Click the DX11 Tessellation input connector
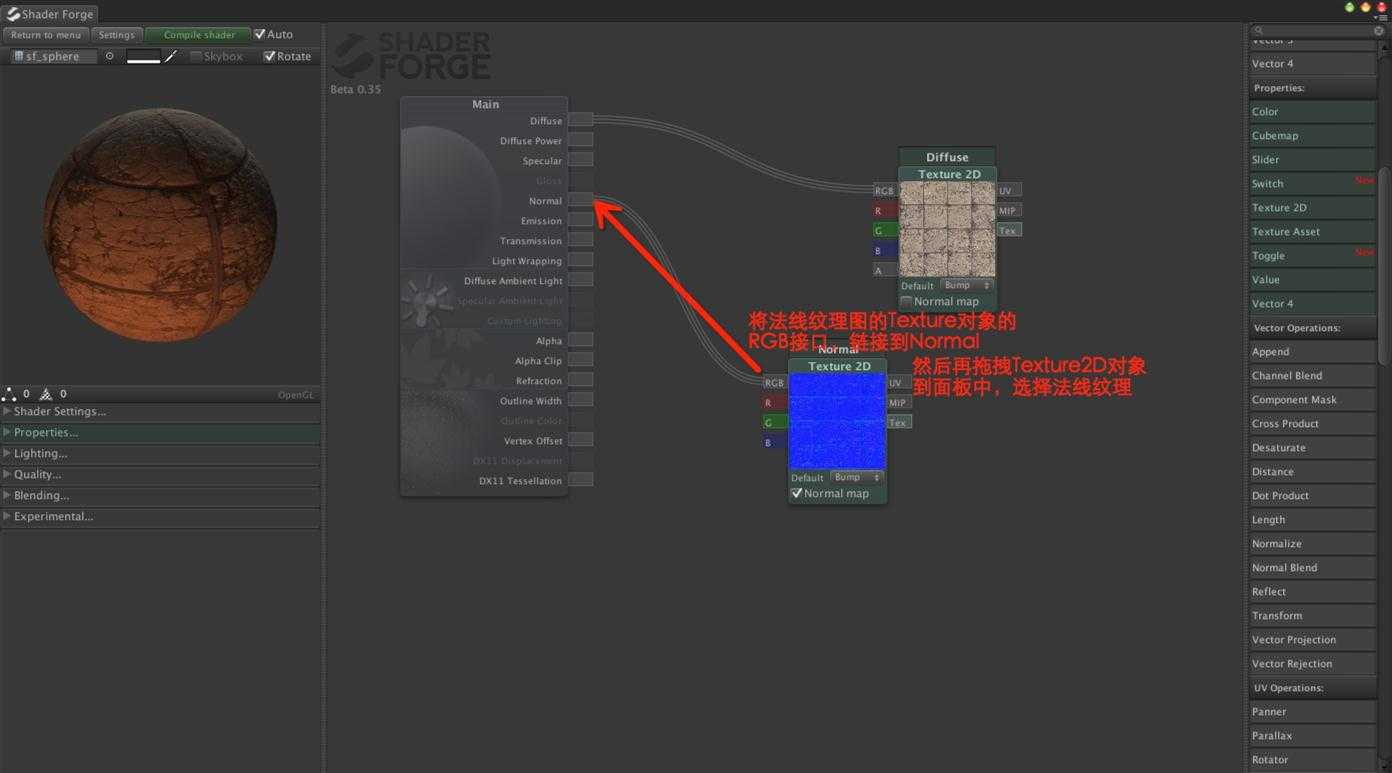This screenshot has height=773, width=1392. (580, 480)
